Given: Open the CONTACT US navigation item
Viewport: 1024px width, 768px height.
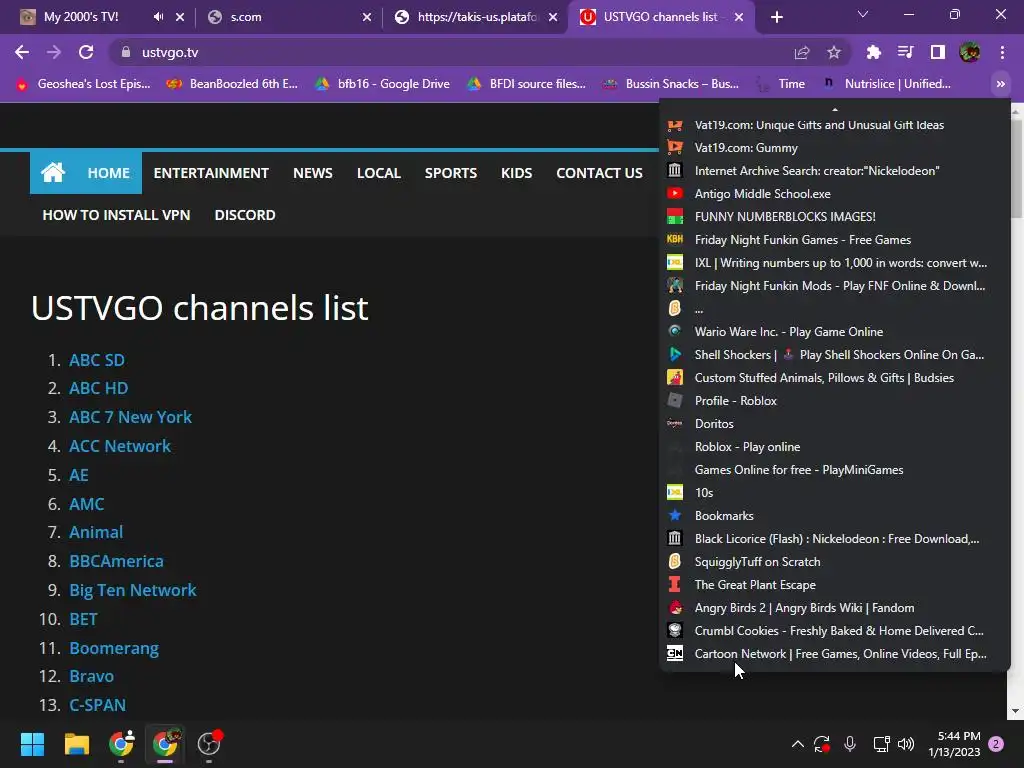Looking at the screenshot, I should pyautogui.click(x=600, y=173).
